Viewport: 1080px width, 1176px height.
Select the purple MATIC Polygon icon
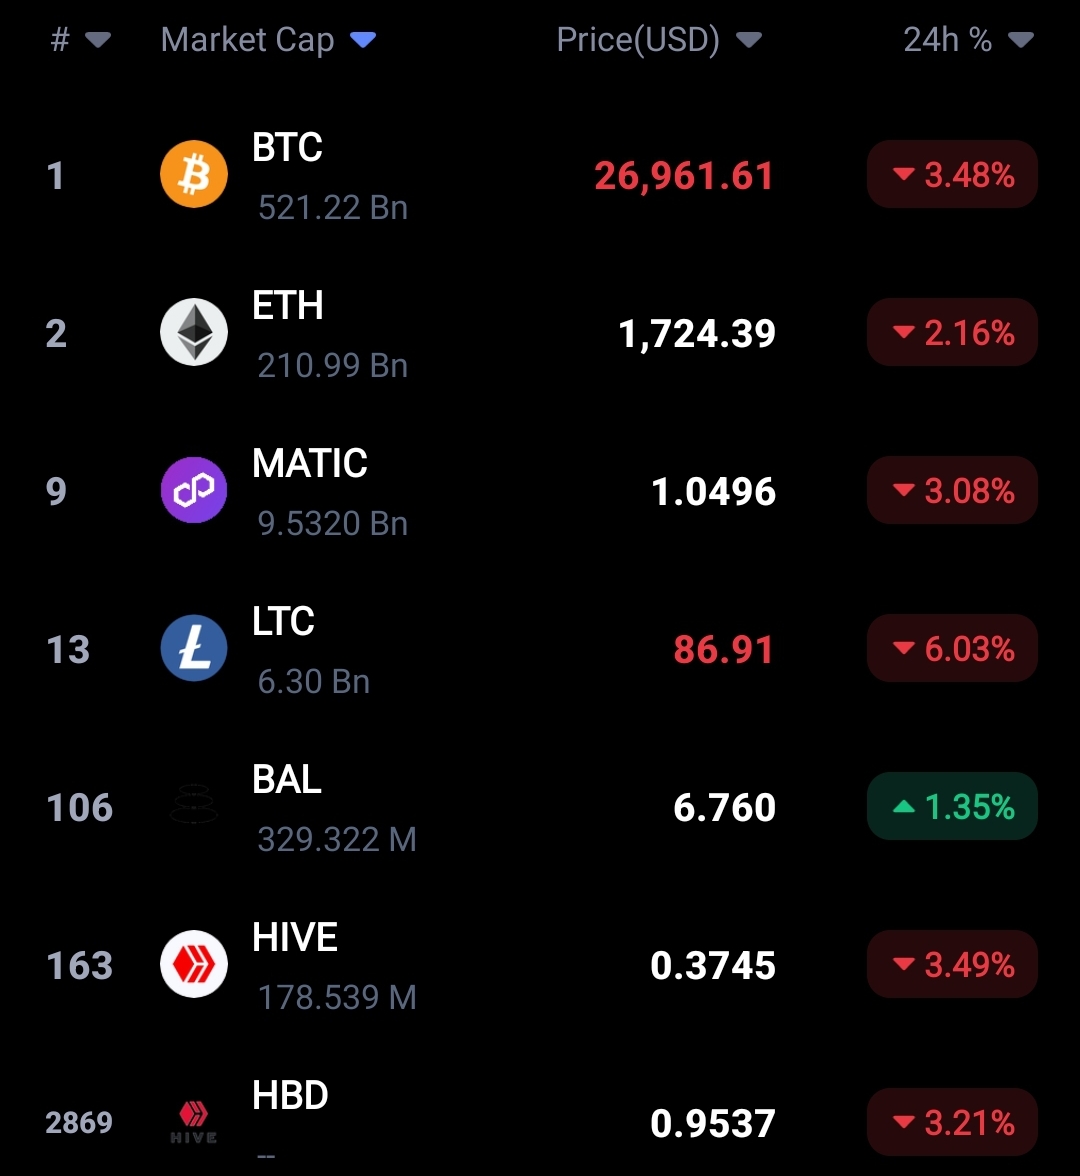194,490
